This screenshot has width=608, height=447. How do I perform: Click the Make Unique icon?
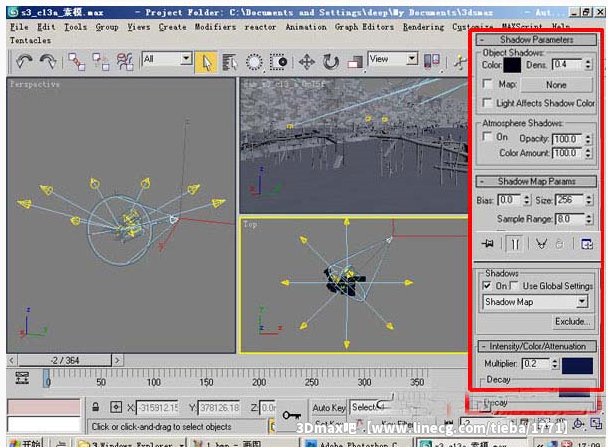pos(541,244)
